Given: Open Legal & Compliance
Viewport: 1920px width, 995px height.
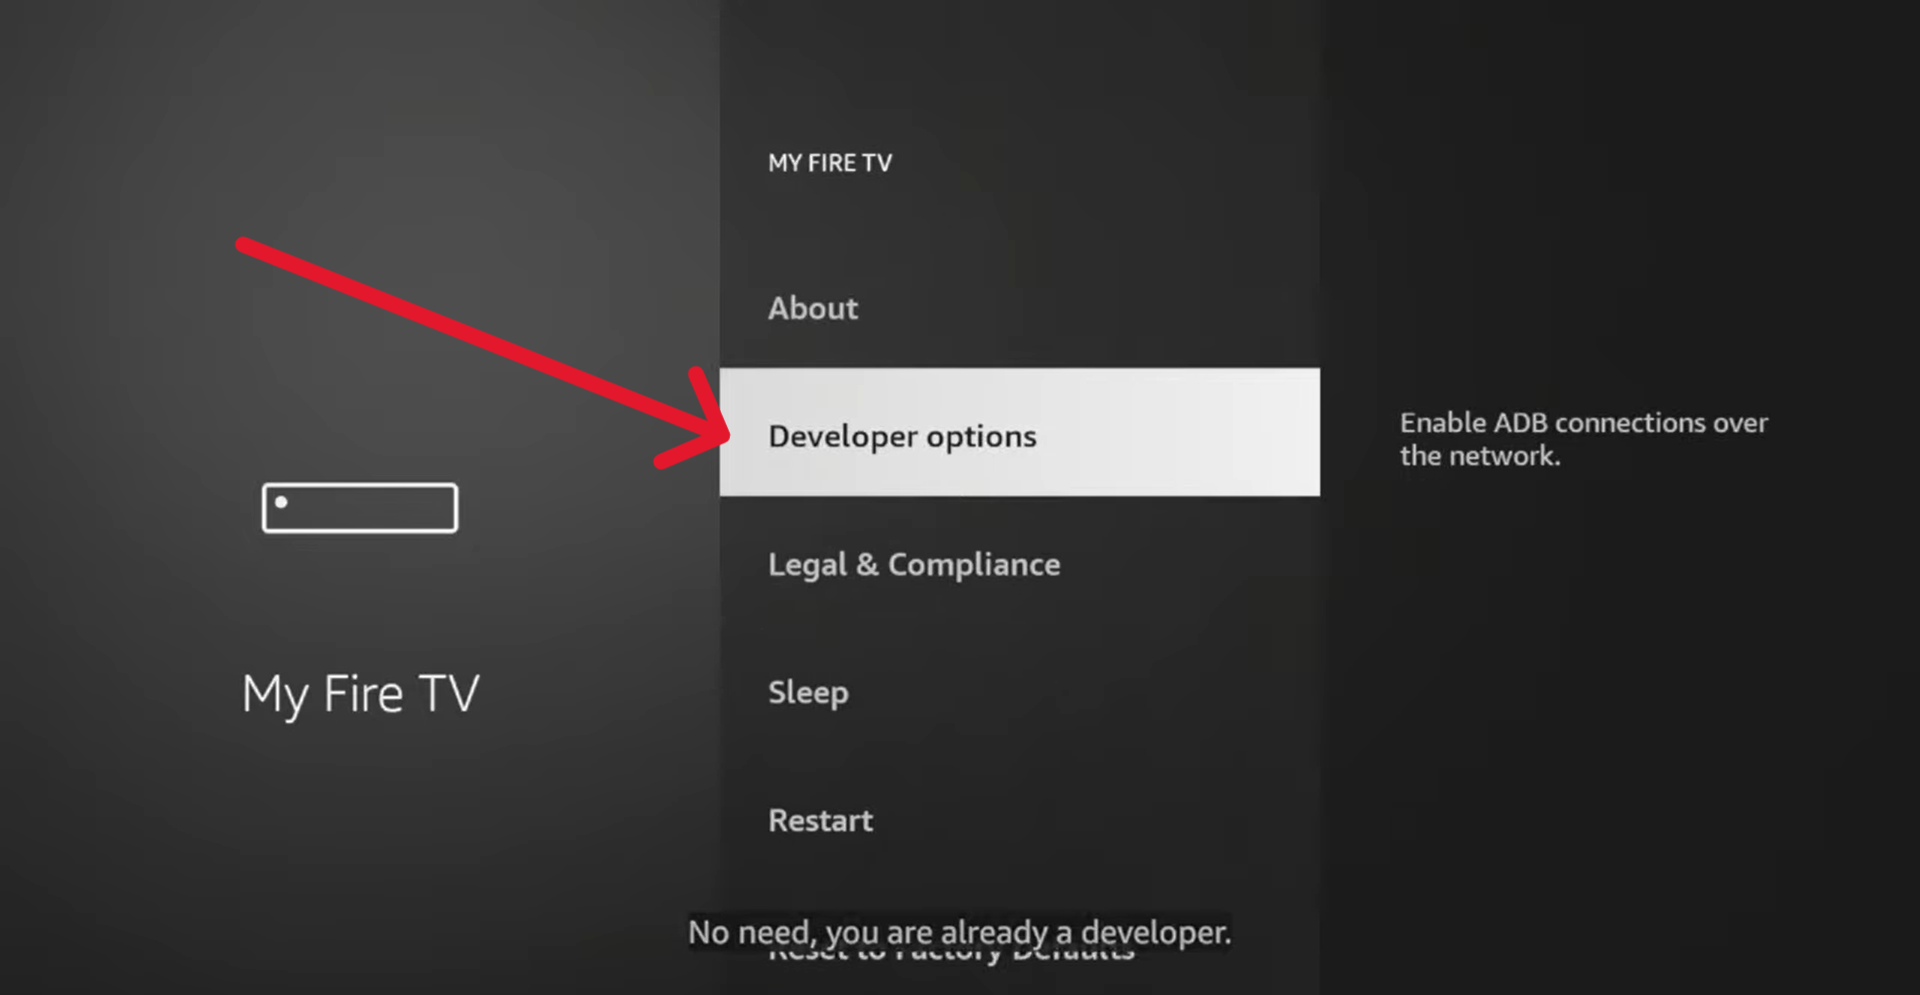Looking at the screenshot, I should click(x=913, y=564).
